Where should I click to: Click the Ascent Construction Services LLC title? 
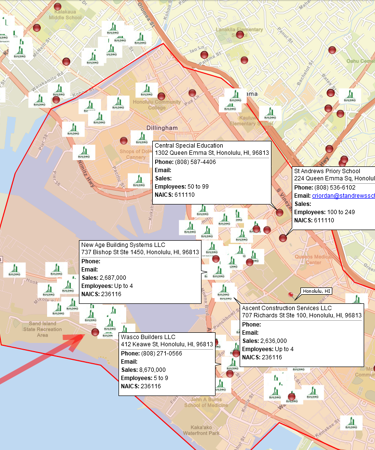[287, 308]
